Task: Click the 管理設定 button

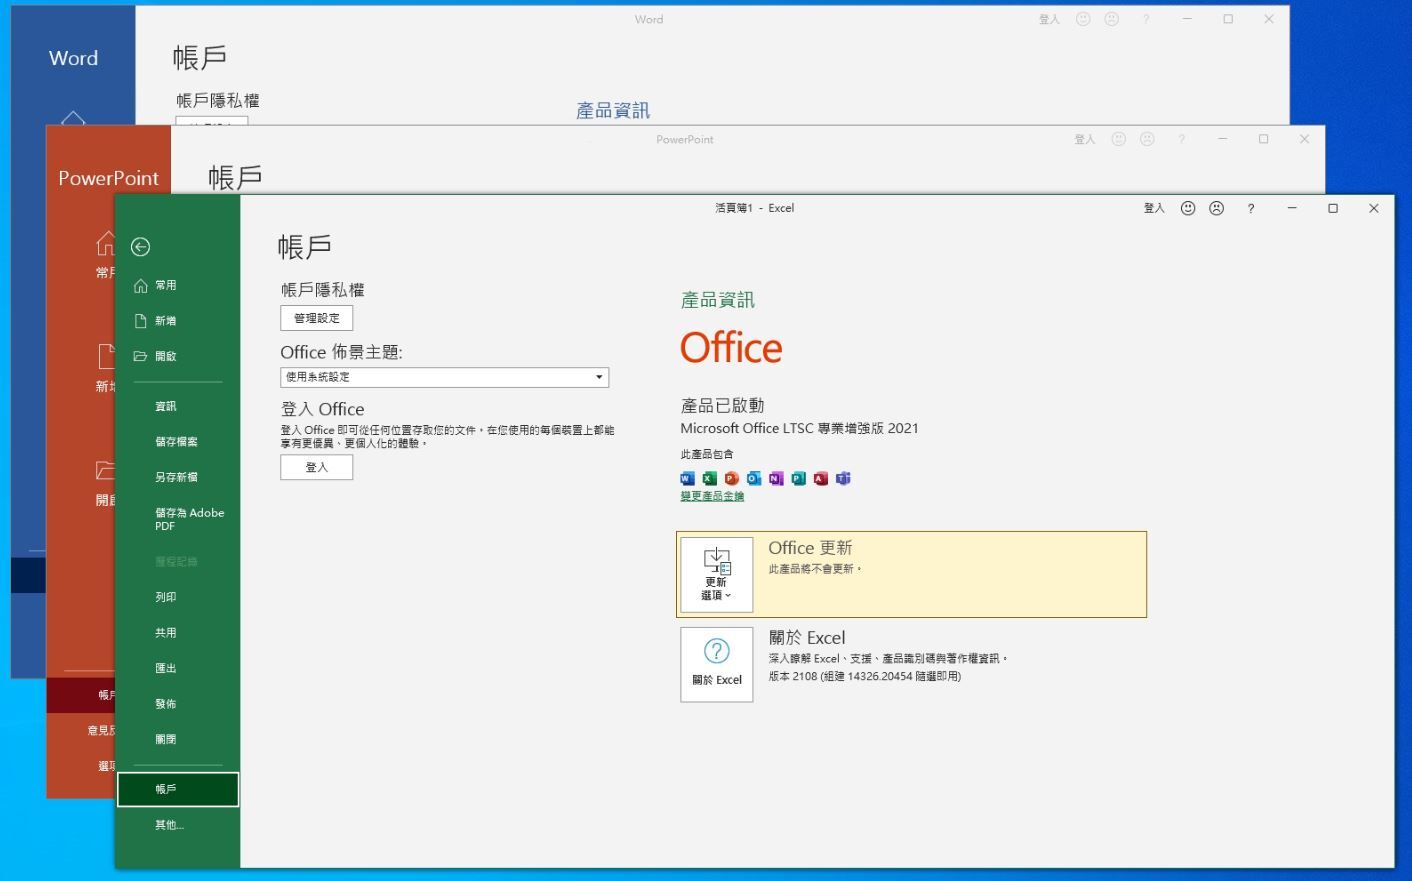Action: coord(317,318)
